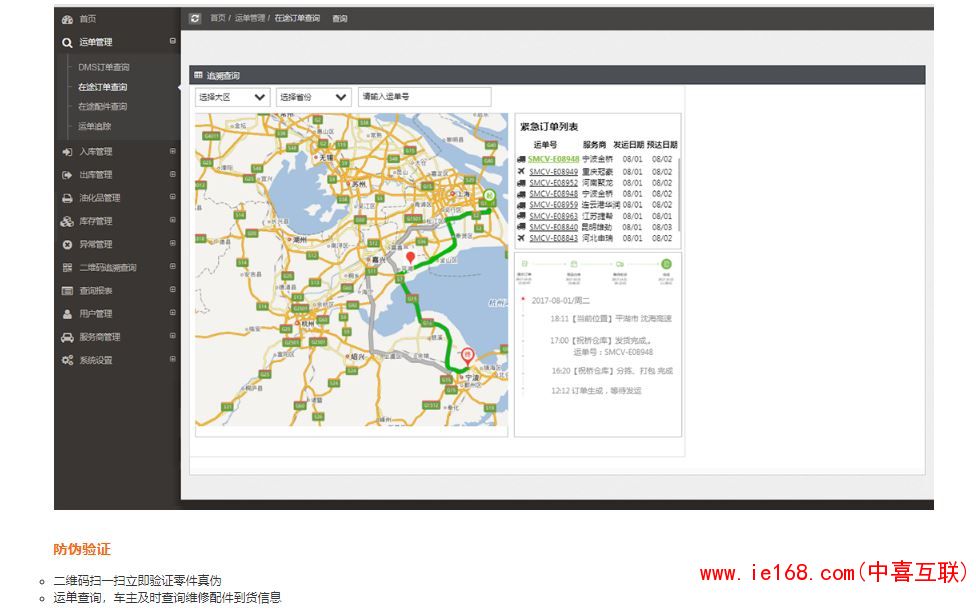
Task: Click the refresh icon in top bar
Action: pyautogui.click(x=195, y=18)
